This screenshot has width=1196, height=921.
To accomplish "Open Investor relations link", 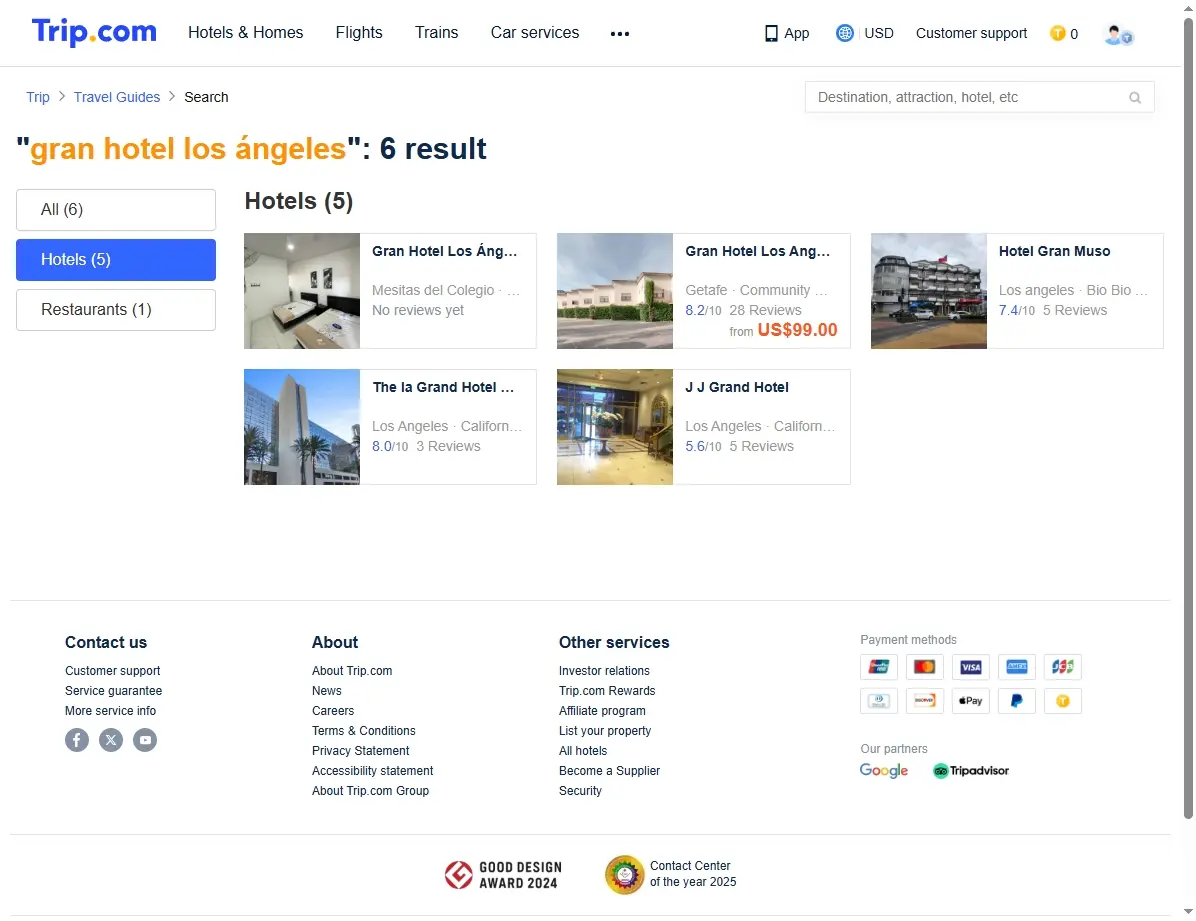I will point(604,671).
